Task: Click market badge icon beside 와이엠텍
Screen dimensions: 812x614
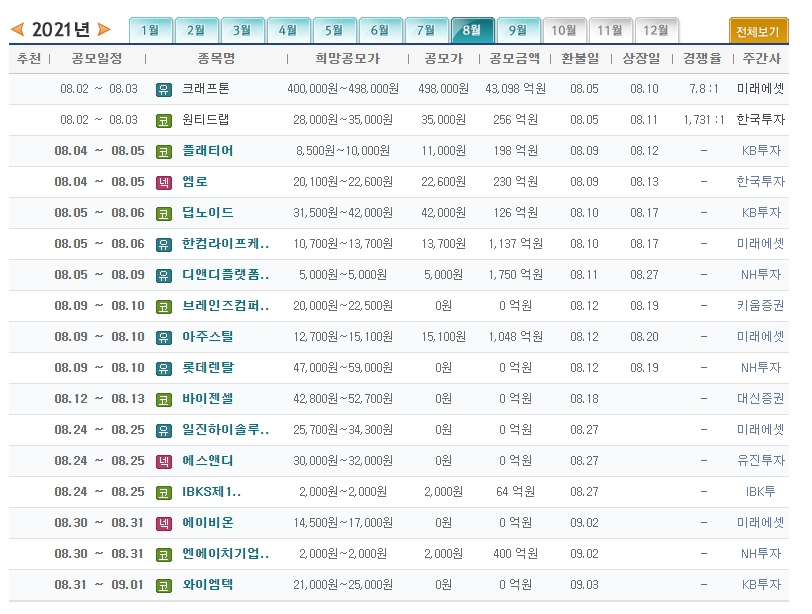Action: (x=164, y=586)
